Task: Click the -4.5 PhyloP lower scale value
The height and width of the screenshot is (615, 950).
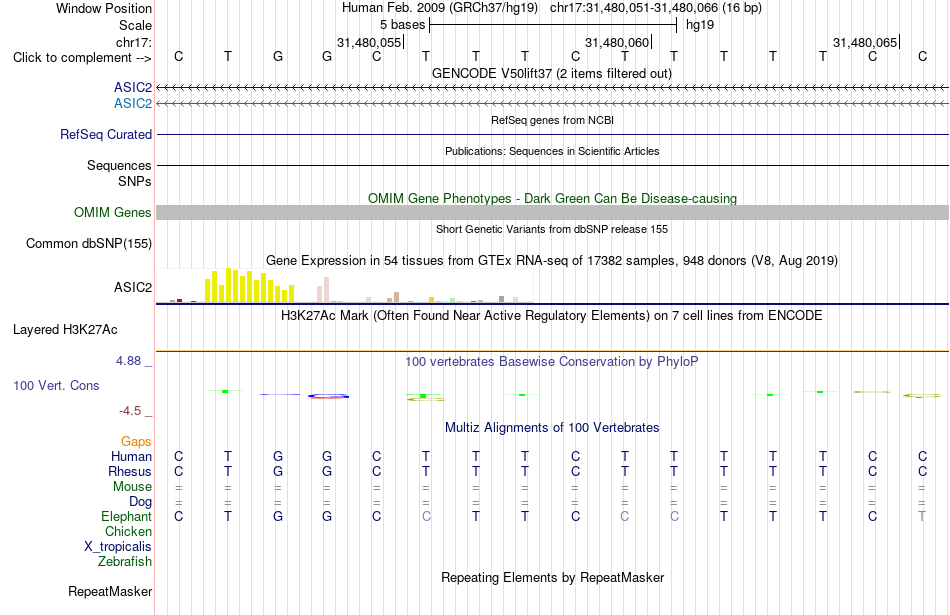Action: tap(130, 411)
